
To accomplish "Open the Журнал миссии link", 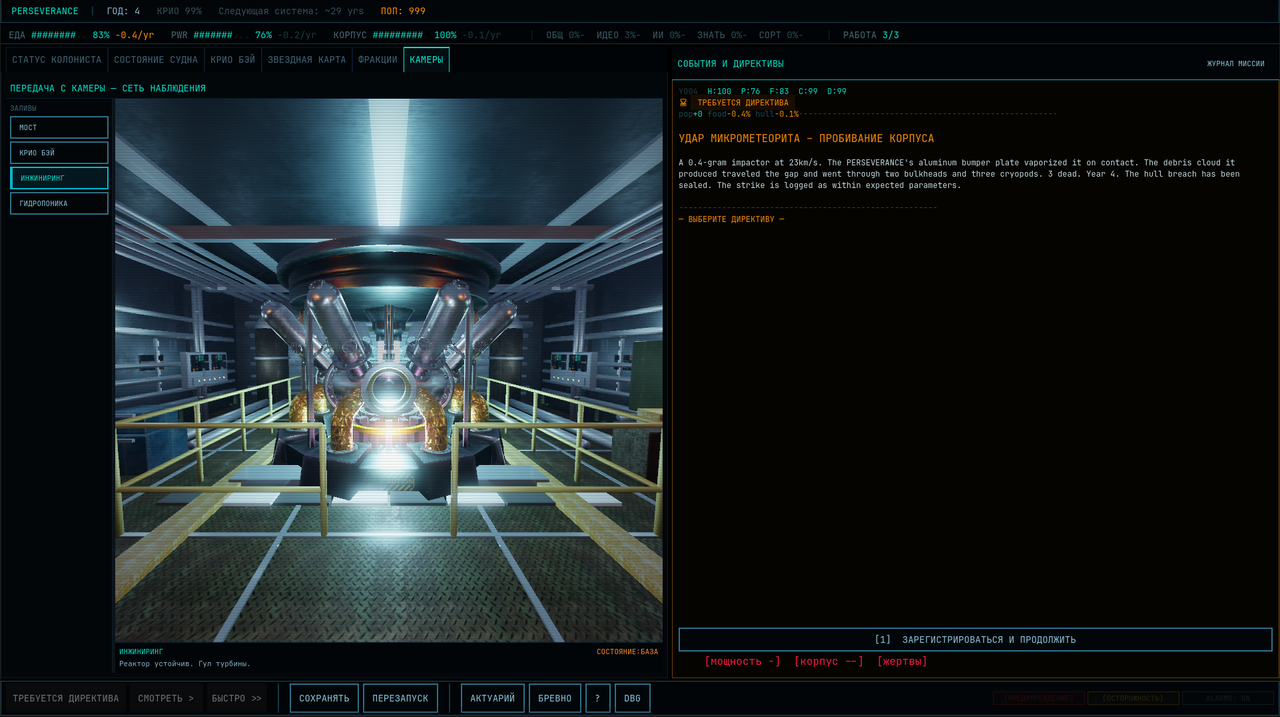I will [1235, 64].
